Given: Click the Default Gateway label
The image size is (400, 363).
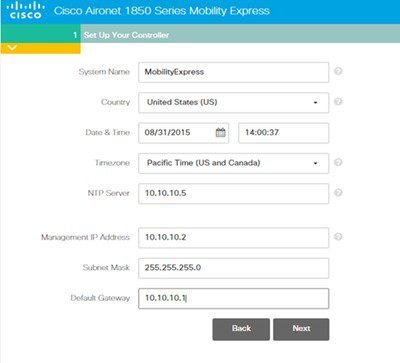Looking at the screenshot, I should click(100, 298).
